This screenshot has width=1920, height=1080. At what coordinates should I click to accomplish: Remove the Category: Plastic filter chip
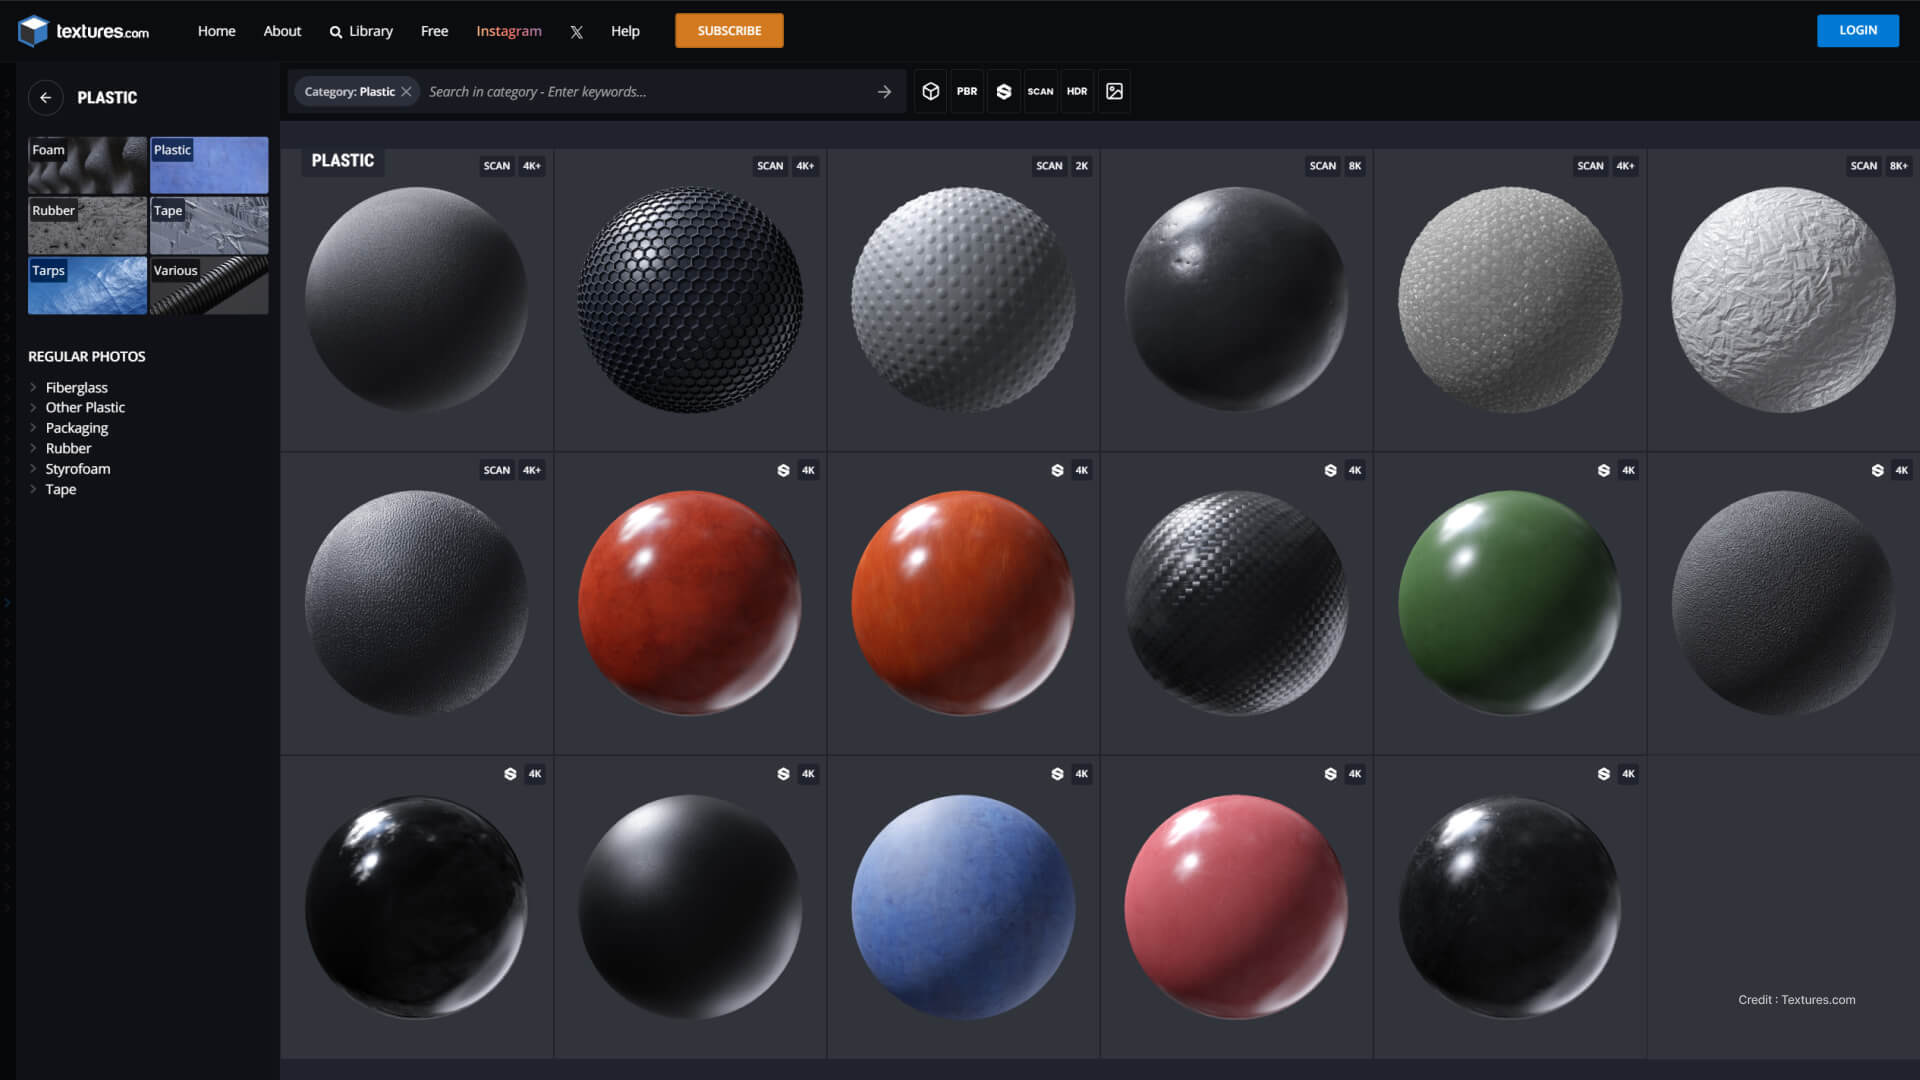coord(406,91)
